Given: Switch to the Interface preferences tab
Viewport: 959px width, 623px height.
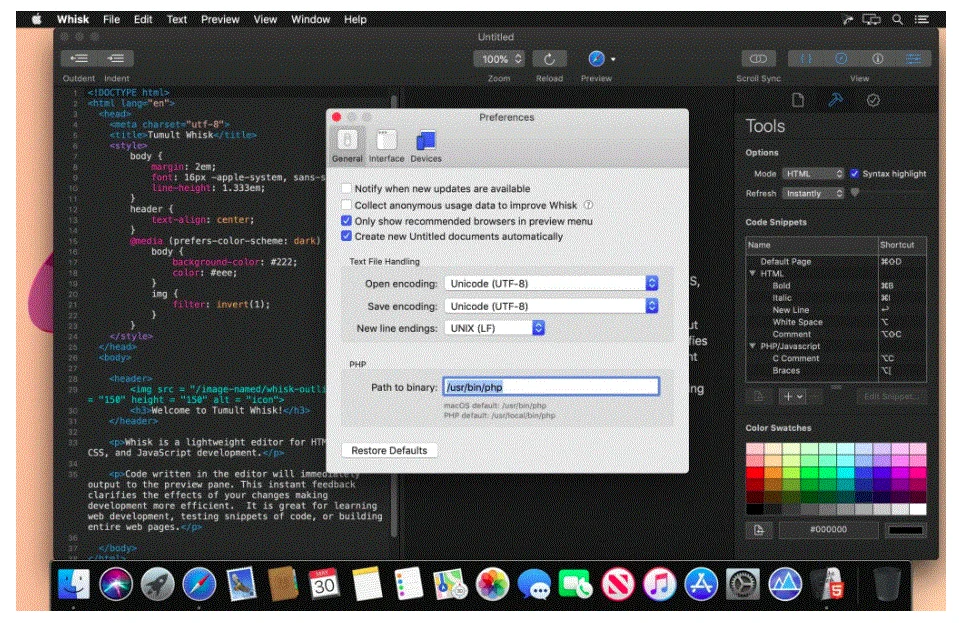Looking at the screenshot, I should tap(386, 146).
